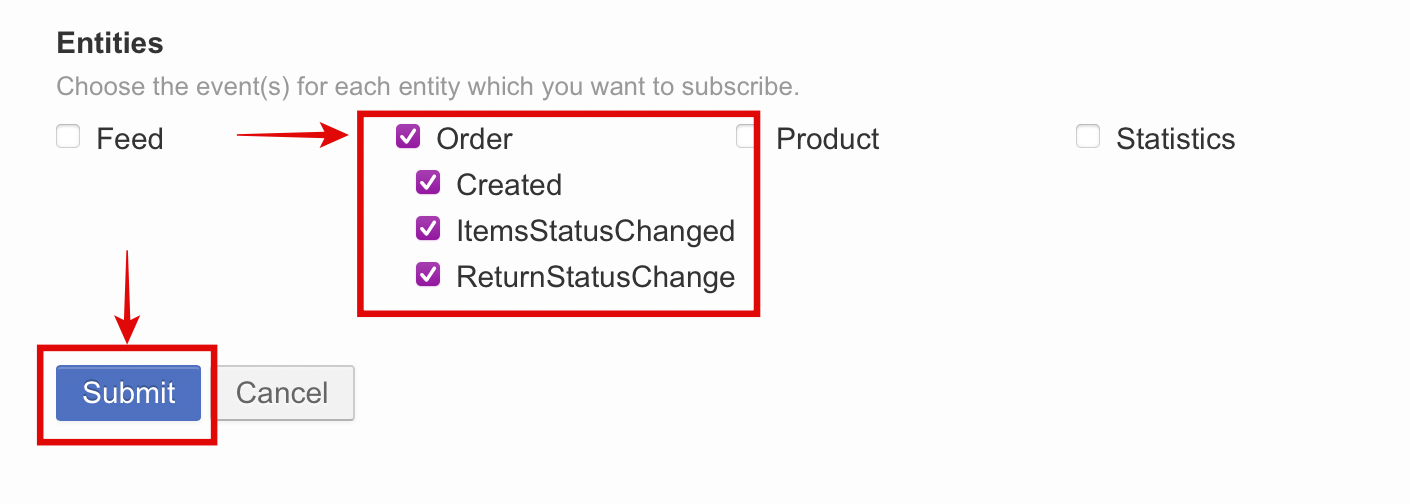Click the Cancel button

[x=282, y=393]
